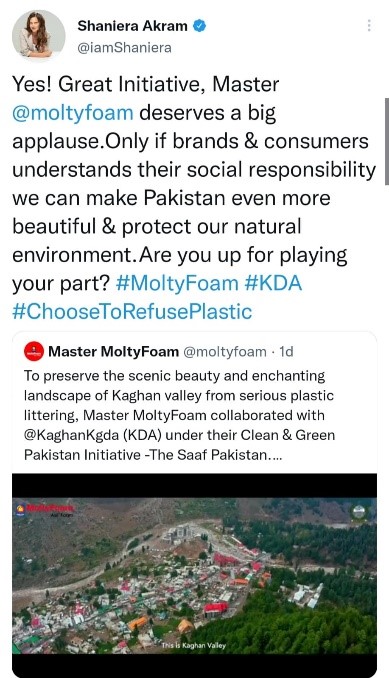Open the #ChooseToRefusePlastic hashtag
This screenshot has width=389, height=678.
(132, 312)
